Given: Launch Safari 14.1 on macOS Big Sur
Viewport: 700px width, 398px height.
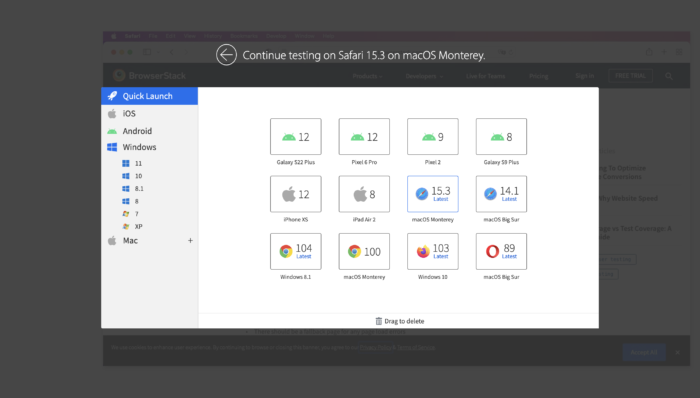Looking at the screenshot, I should click(x=501, y=194).
